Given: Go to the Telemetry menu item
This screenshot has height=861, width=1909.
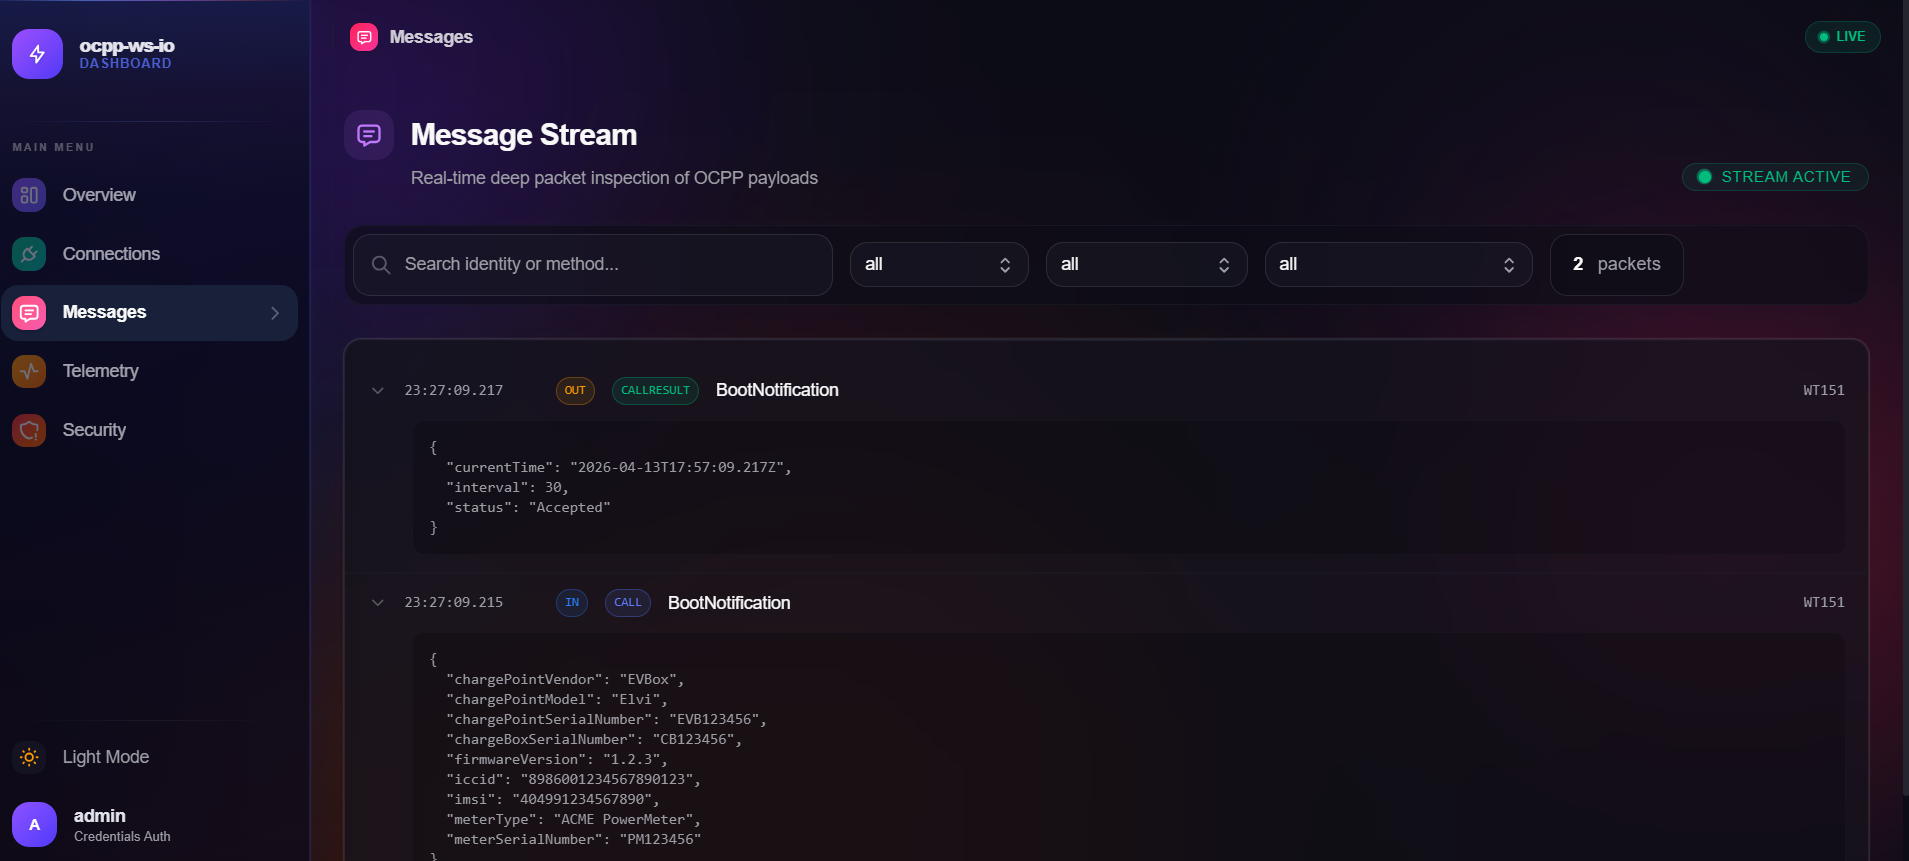Looking at the screenshot, I should coord(100,371).
